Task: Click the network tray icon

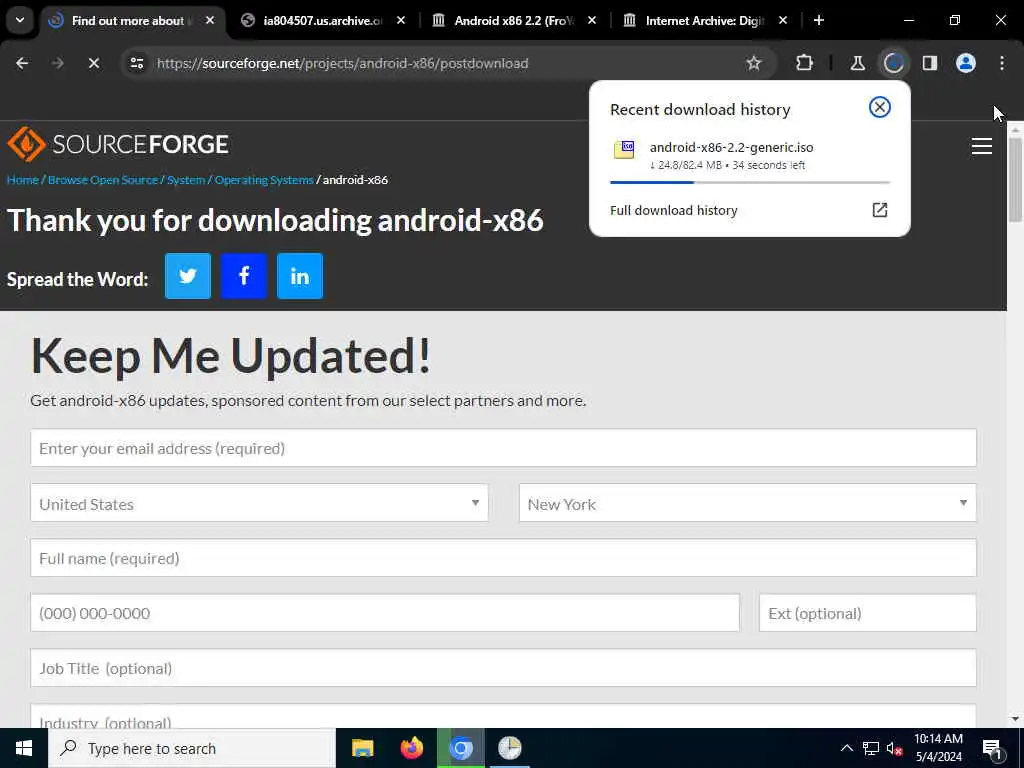Action: click(x=871, y=748)
